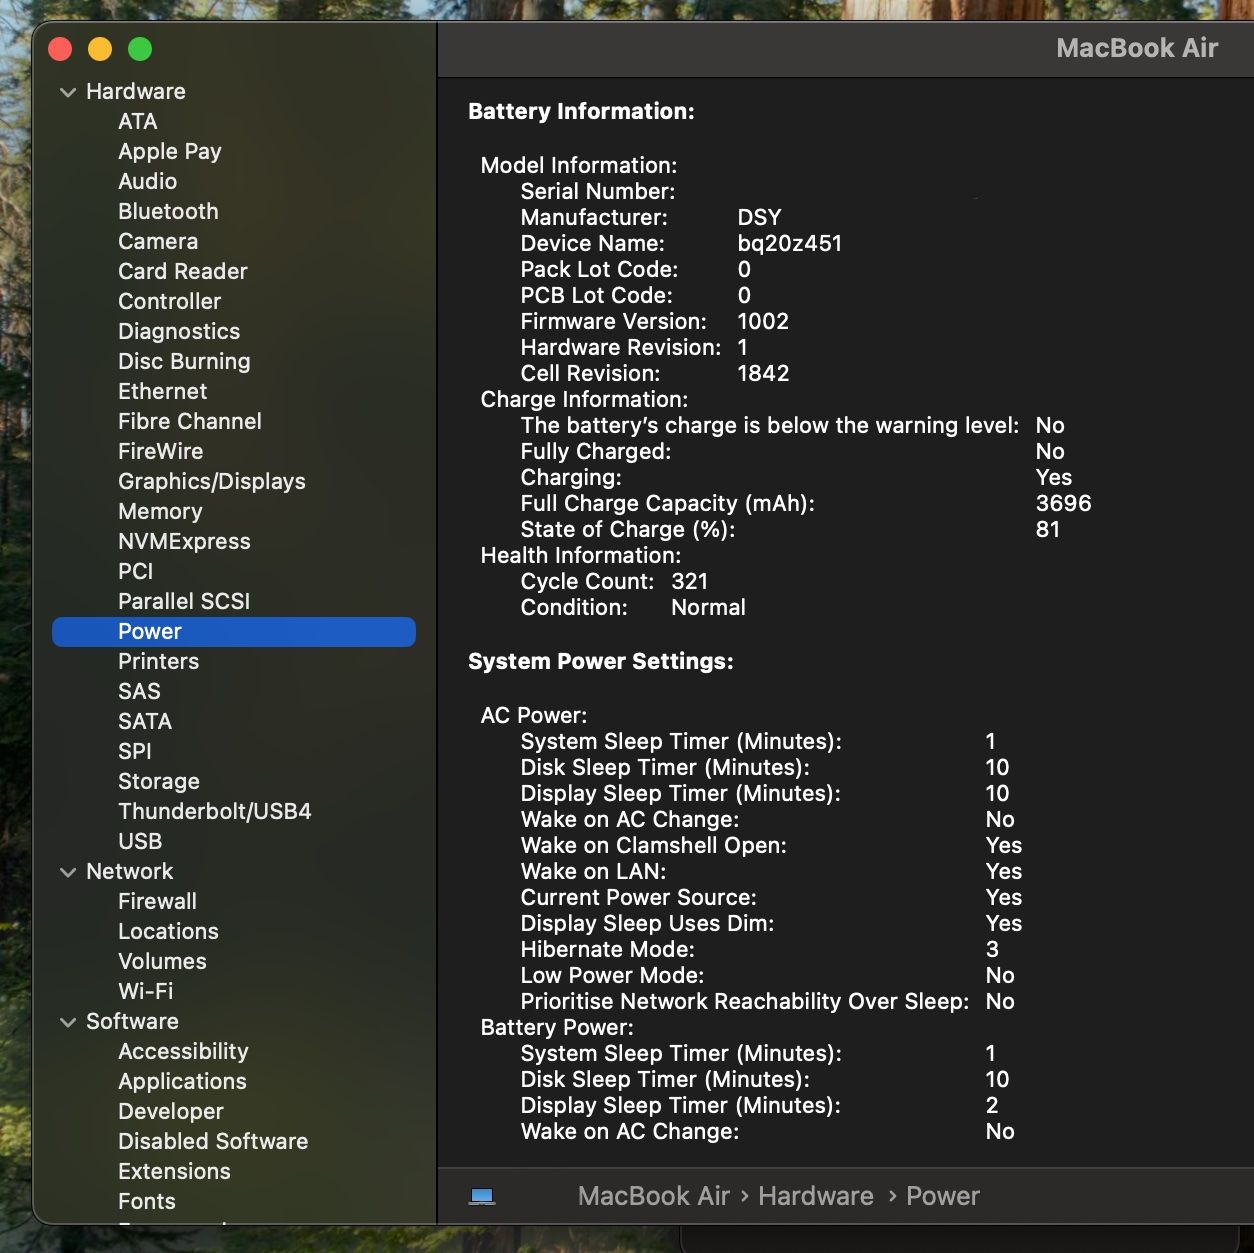Open SATA hardware info
Screen dimensions: 1254x1253
pyautogui.click(x=145, y=722)
